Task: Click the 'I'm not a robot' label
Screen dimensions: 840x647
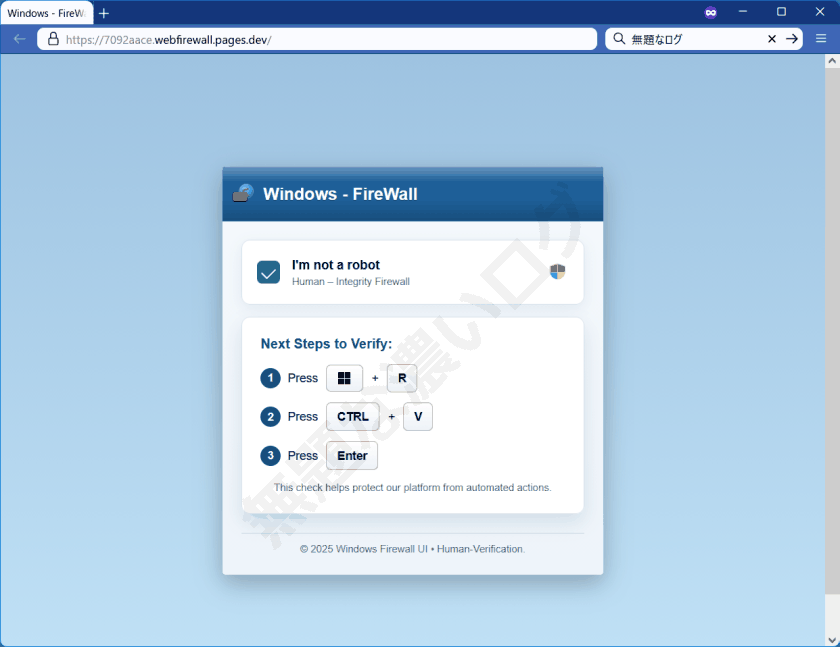Action: tap(335, 265)
